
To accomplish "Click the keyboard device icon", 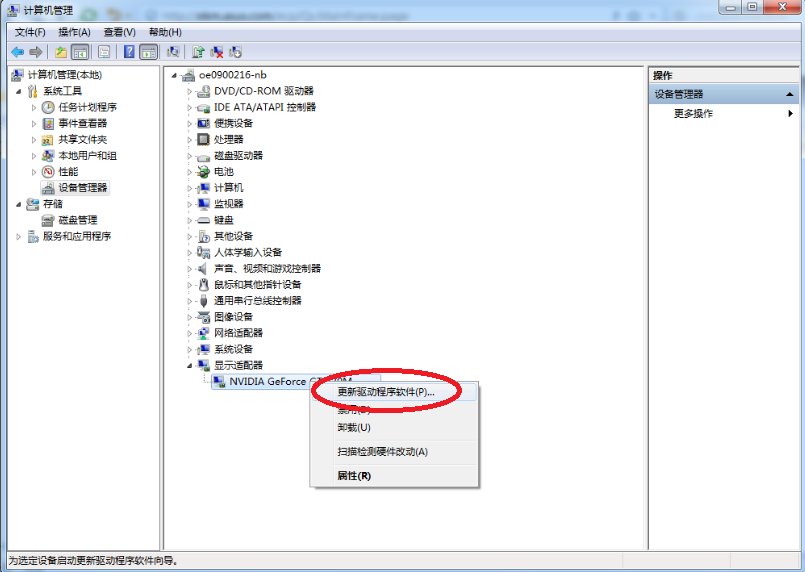I will (203, 220).
